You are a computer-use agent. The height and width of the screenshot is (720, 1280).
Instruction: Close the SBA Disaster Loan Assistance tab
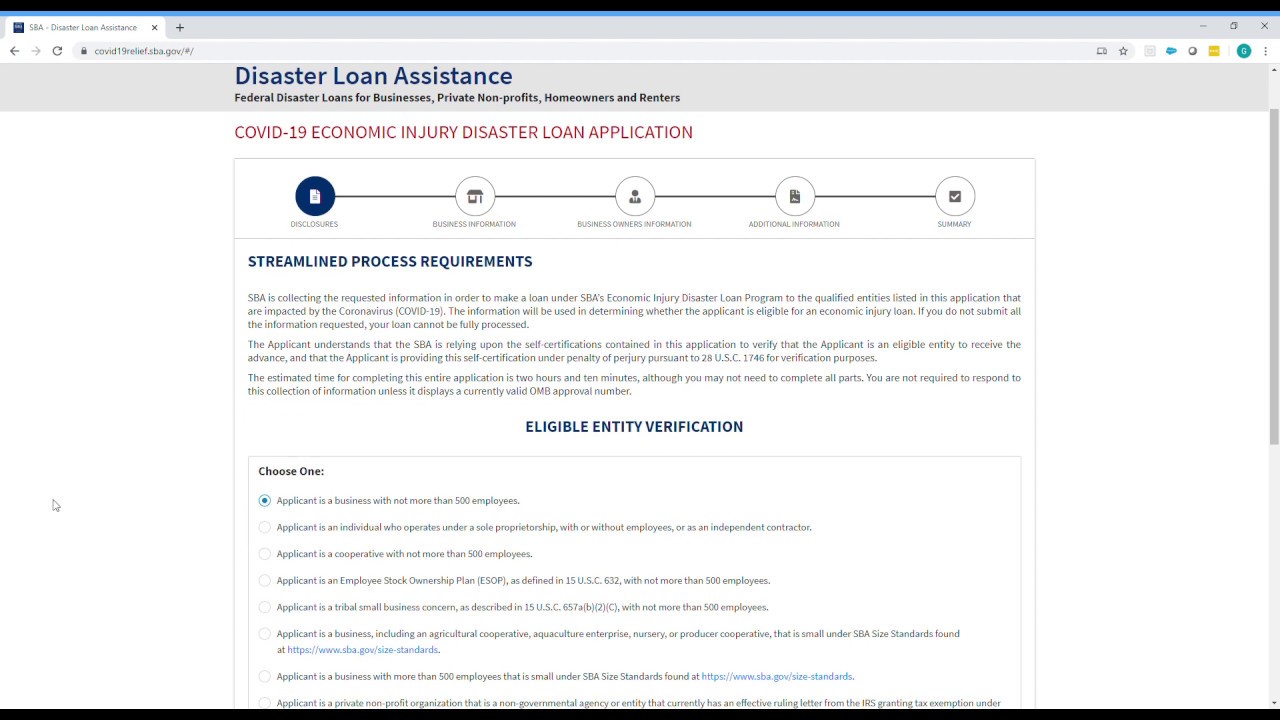point(154,28)
